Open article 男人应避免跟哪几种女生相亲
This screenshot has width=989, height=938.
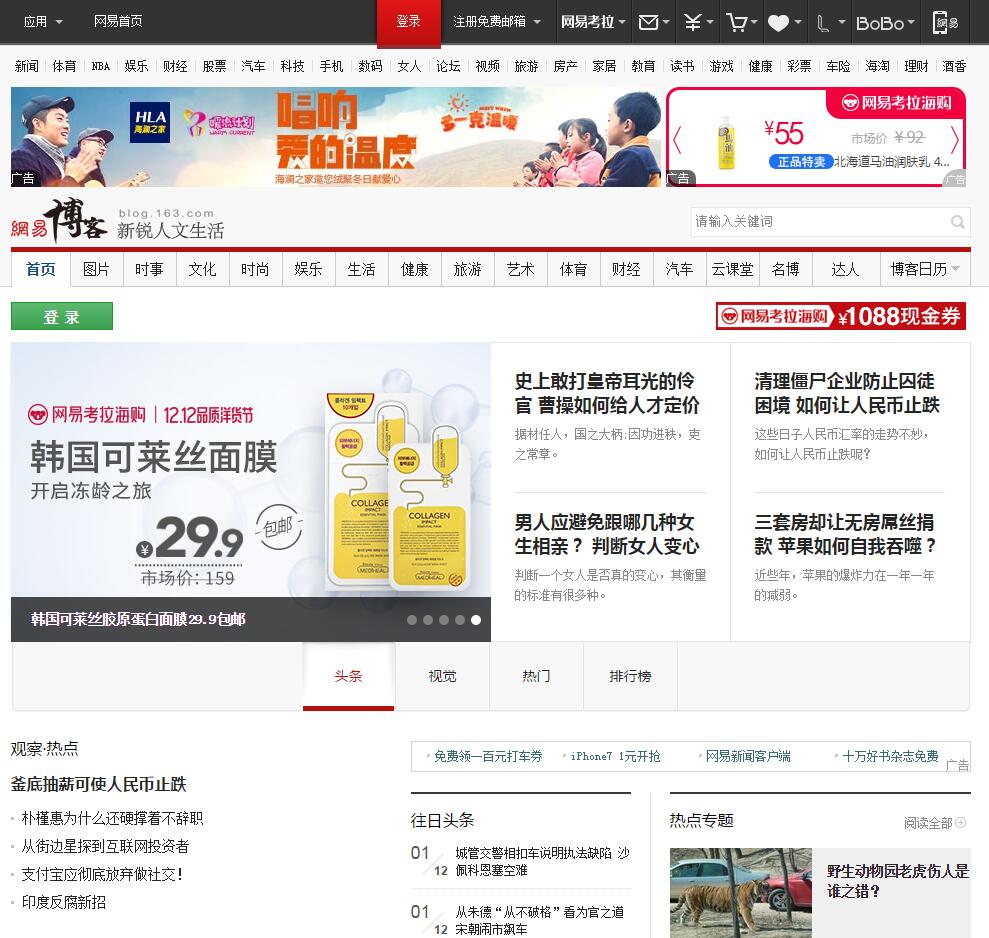tap(607, 534)
